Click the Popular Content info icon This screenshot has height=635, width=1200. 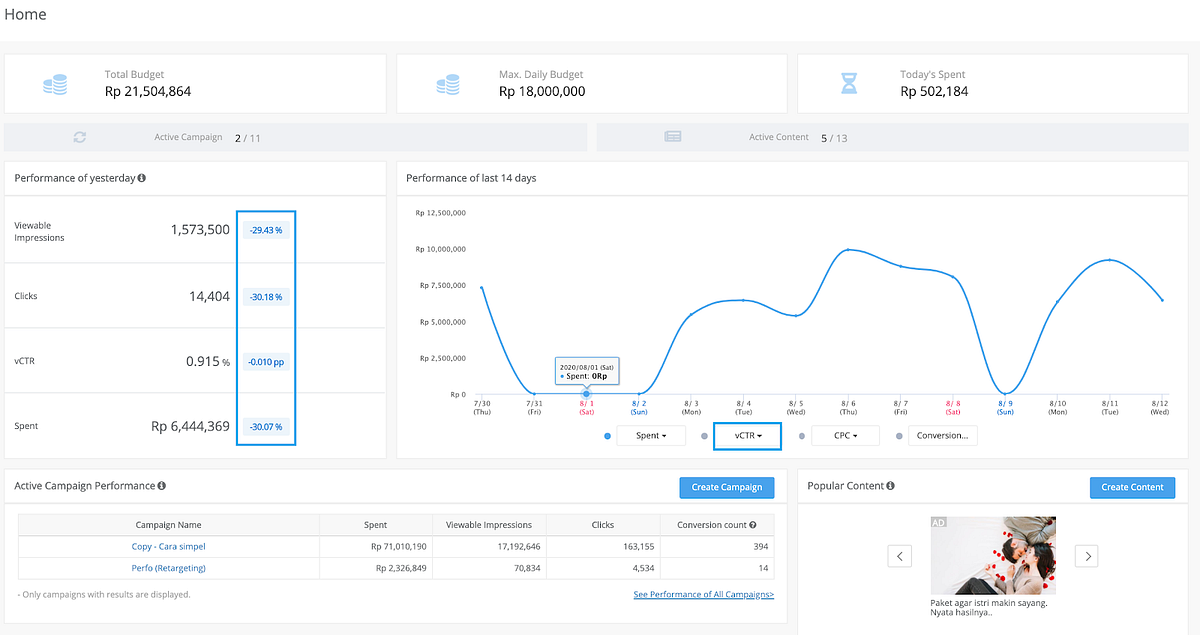tap(890, 486)
